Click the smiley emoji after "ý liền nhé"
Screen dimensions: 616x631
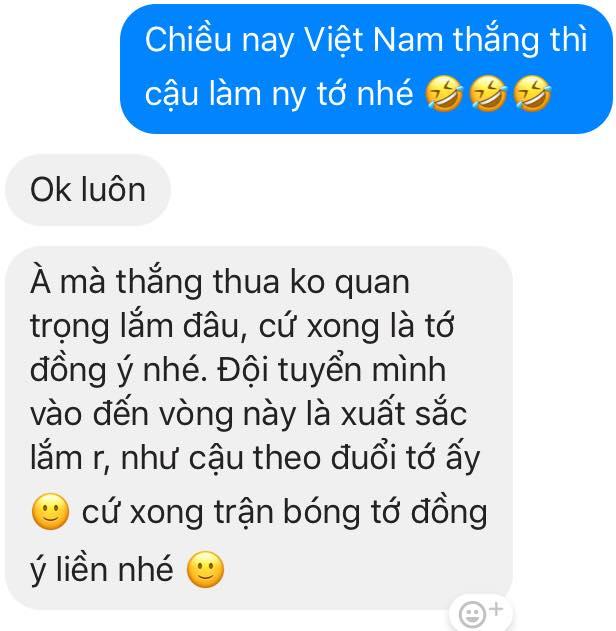(x=205, y=569)
